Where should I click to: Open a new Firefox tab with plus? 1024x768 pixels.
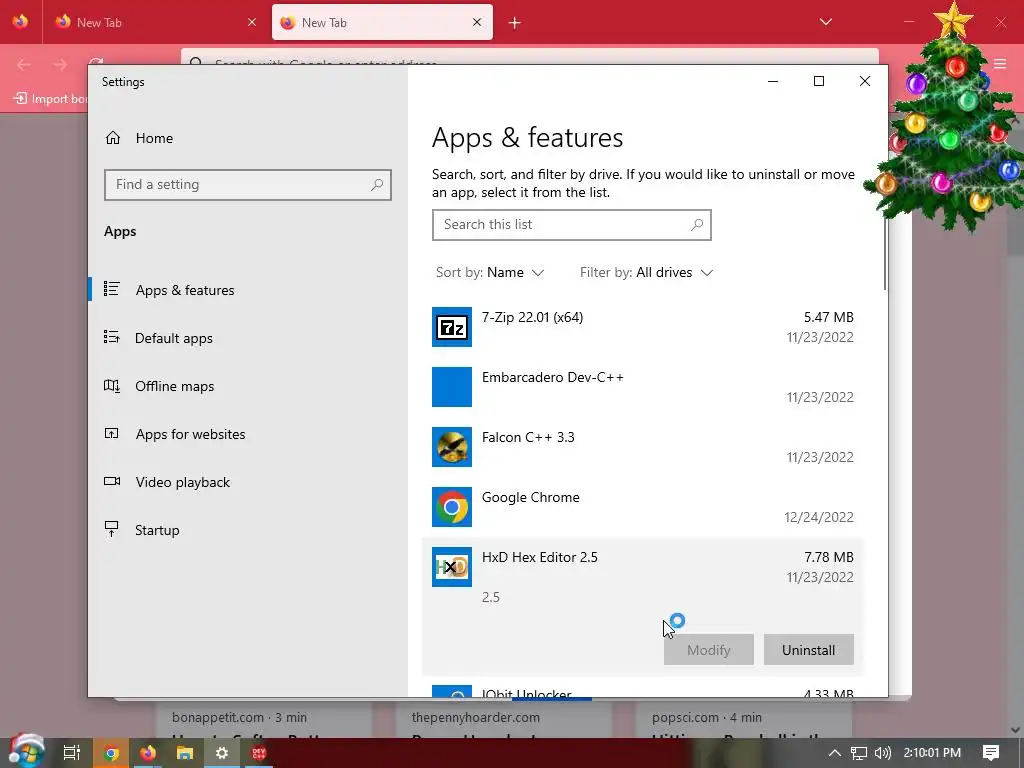click(515, 23)
